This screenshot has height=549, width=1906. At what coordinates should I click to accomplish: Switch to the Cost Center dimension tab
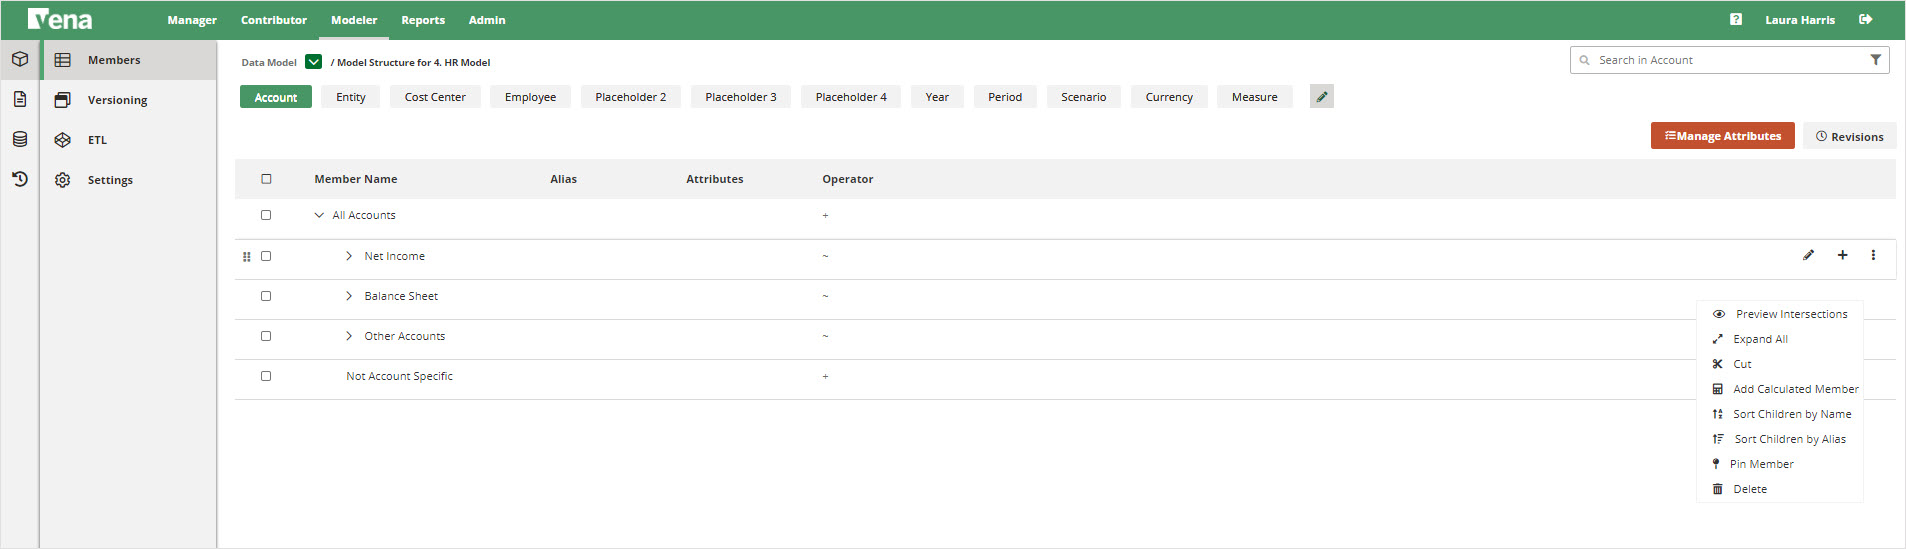tap(435, 97)
